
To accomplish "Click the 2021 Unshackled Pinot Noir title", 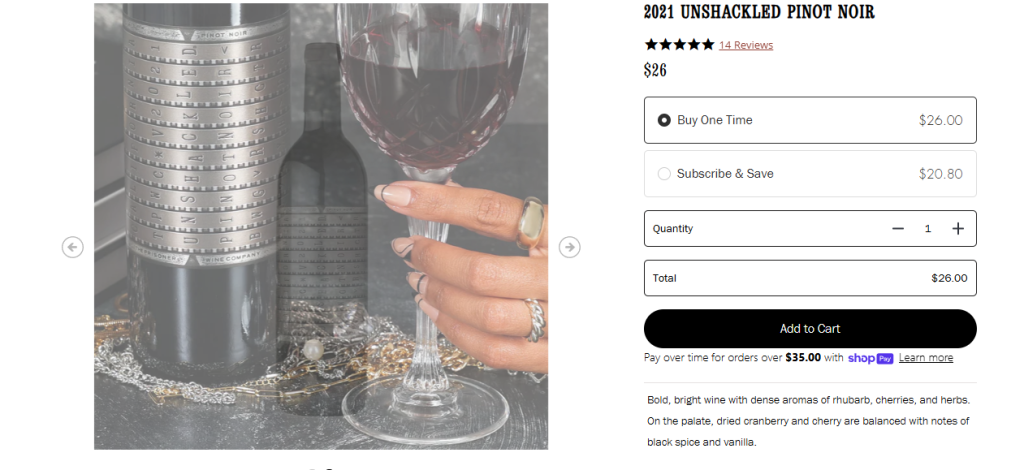I will [x=759, y=12].
